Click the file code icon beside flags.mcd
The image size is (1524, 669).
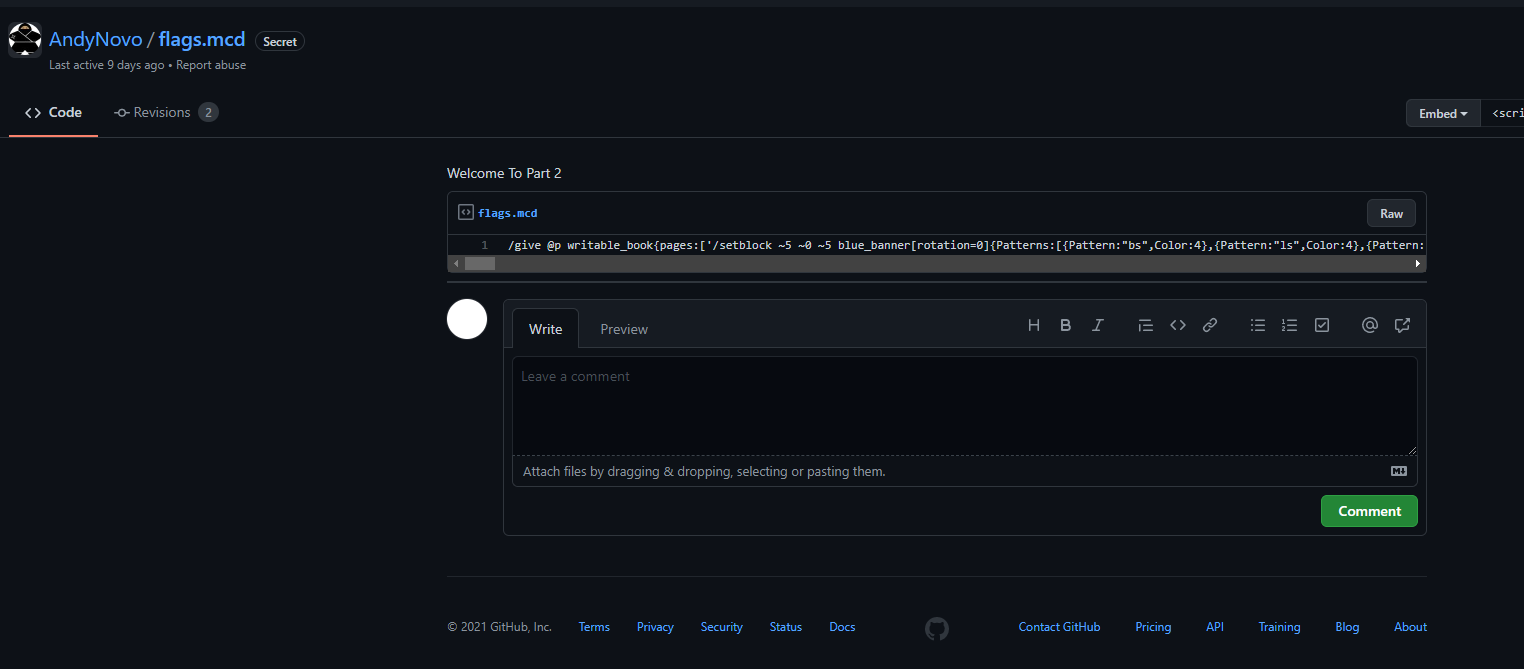(x=465, y=212)
